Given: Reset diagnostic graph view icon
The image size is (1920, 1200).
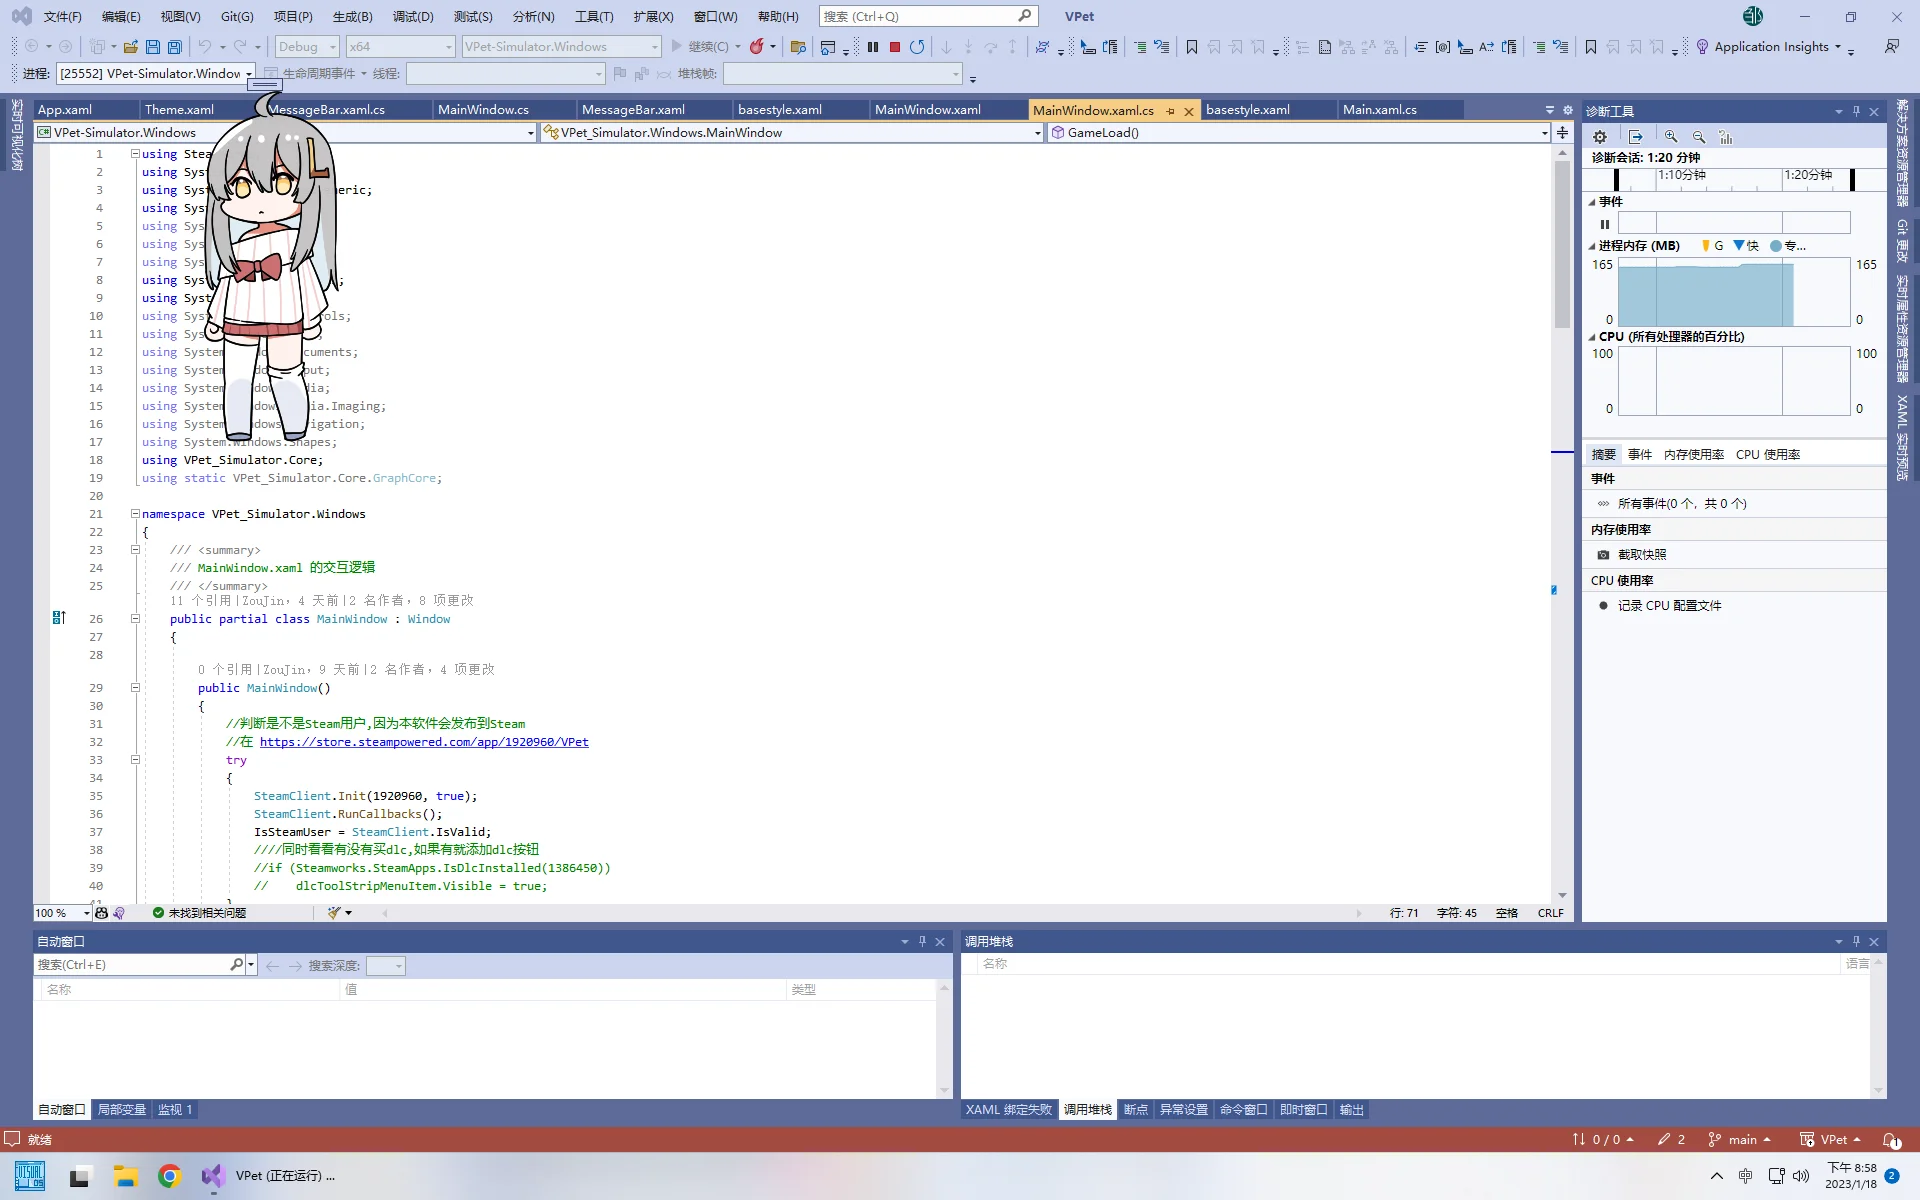Looking at the screenshot, I should [x=1726, y=136].
